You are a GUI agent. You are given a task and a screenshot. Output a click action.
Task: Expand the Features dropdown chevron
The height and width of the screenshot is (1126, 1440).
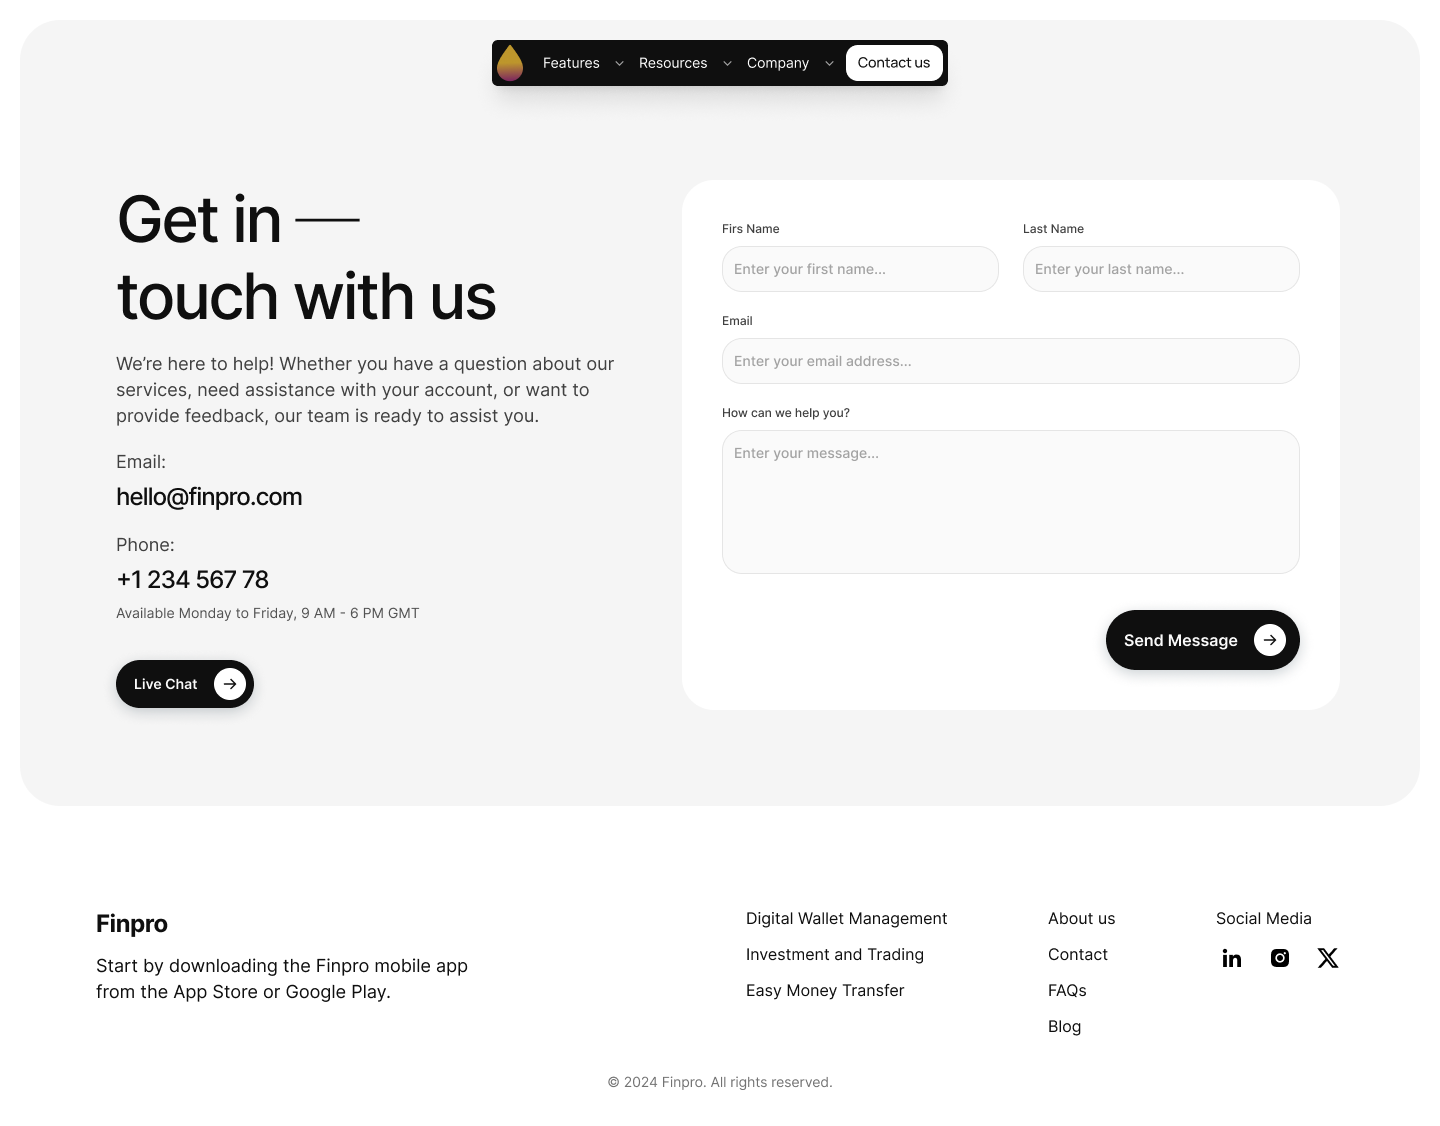[619, 63]
